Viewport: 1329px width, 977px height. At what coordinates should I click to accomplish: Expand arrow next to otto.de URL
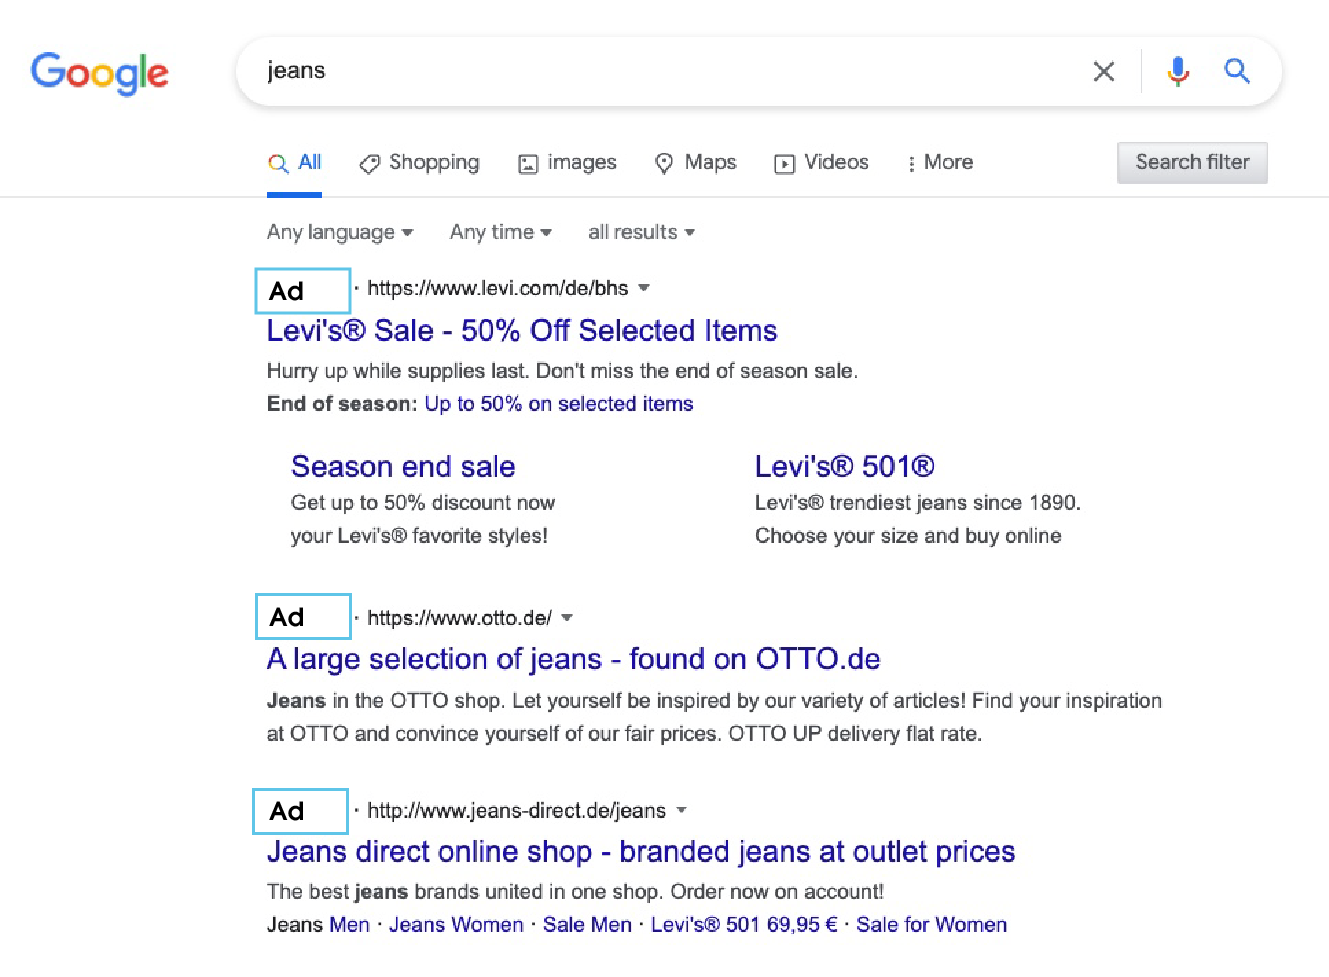point(567,618)
